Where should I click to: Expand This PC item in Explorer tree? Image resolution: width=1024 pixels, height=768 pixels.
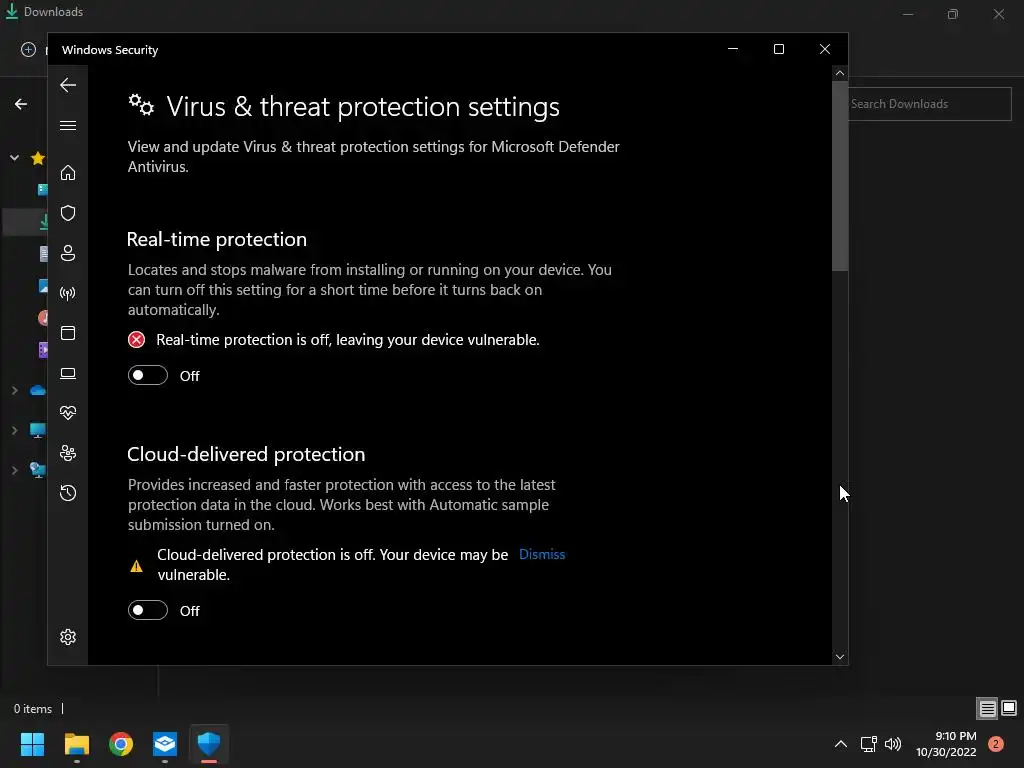(x=14, y=430)
